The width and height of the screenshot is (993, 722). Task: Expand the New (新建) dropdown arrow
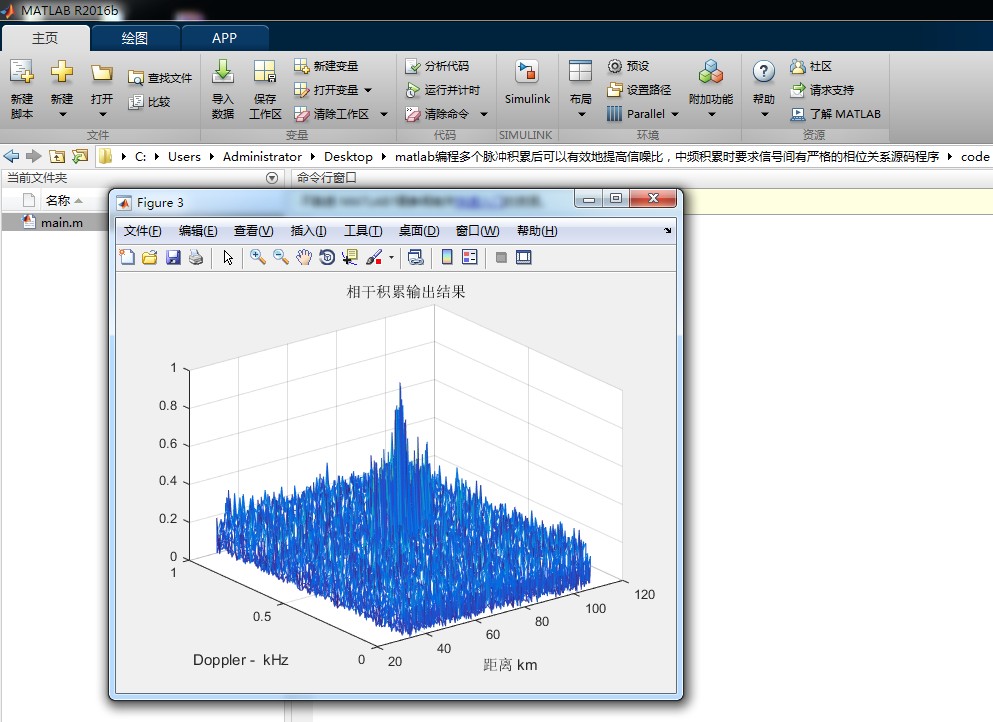62,115
